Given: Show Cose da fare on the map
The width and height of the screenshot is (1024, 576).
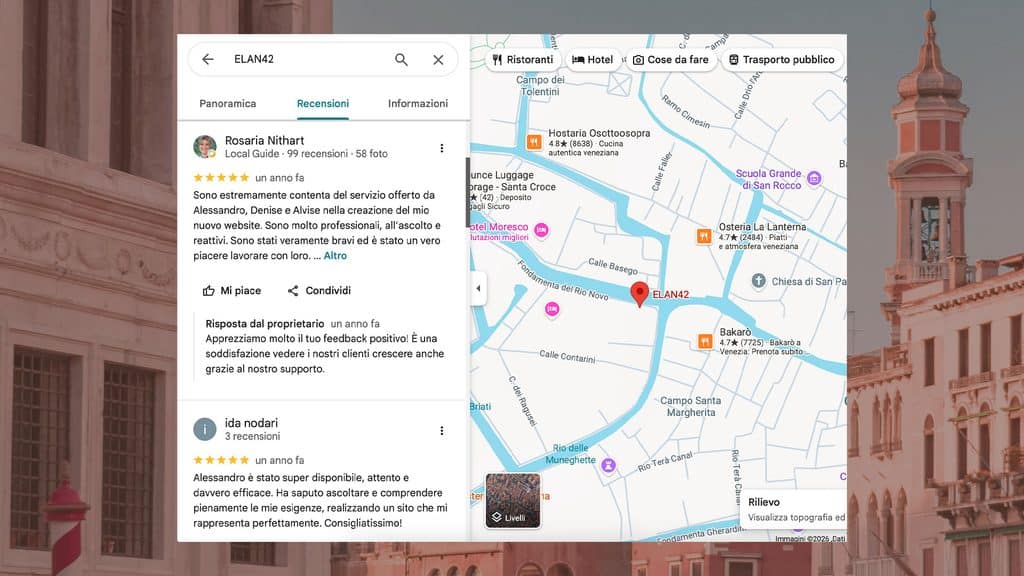Looking at the screenshot, I should (671, 59).
